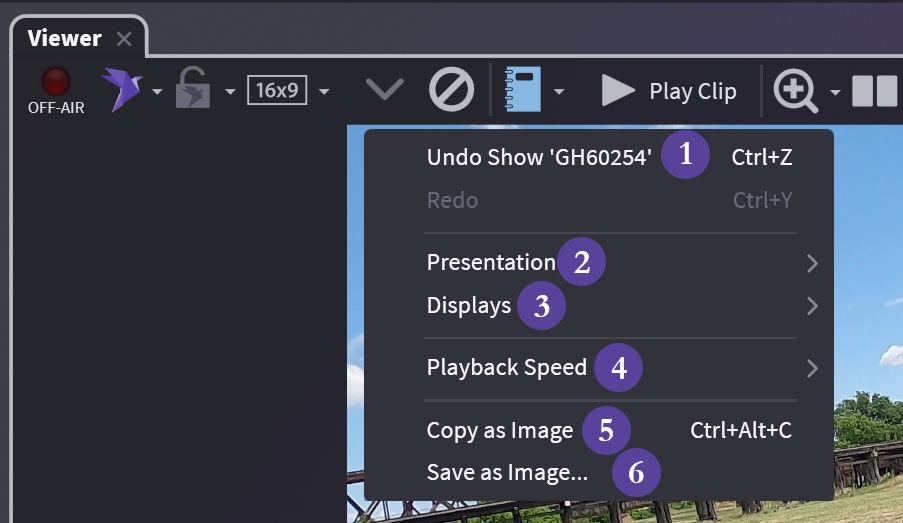Click the two-column split view icon
The image size is (903, 523).
[x=875, y=91]
